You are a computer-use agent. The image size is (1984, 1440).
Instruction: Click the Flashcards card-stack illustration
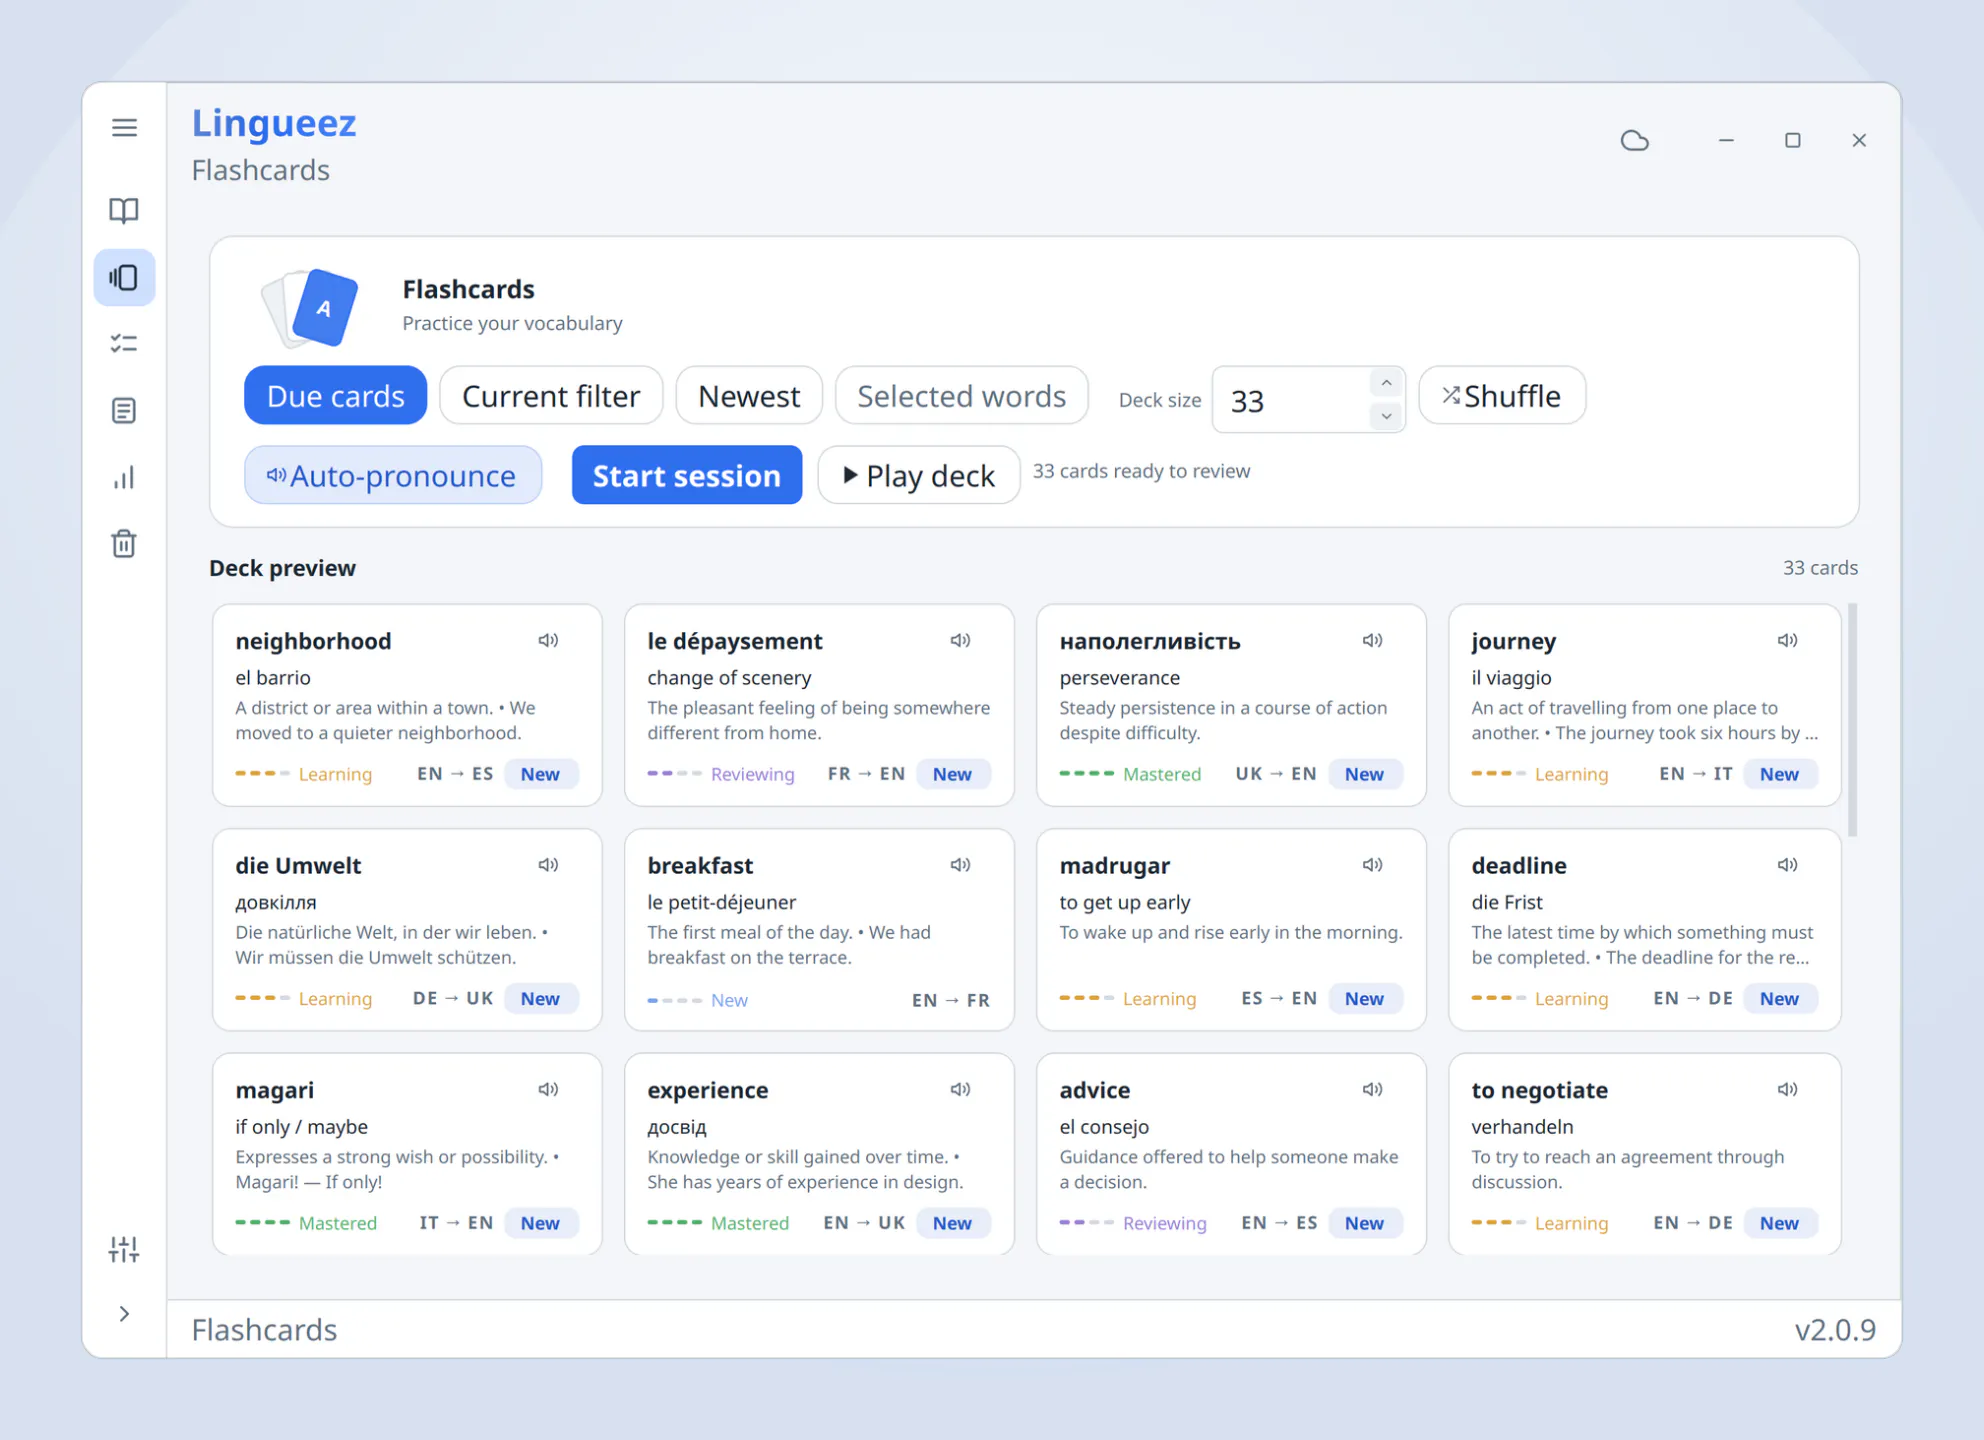pyautogui.click(x=310, y=308)
